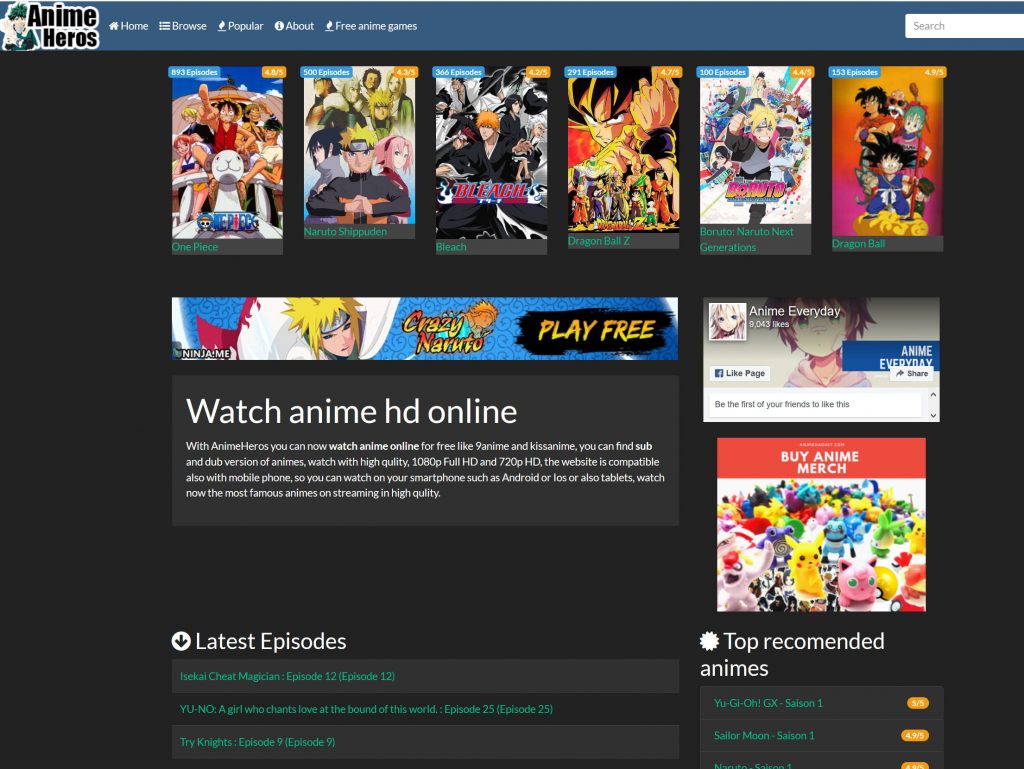Select the Naruto Shippuden cover image
This screenshot has width=1024, height=769.
[x=359, y=145]
